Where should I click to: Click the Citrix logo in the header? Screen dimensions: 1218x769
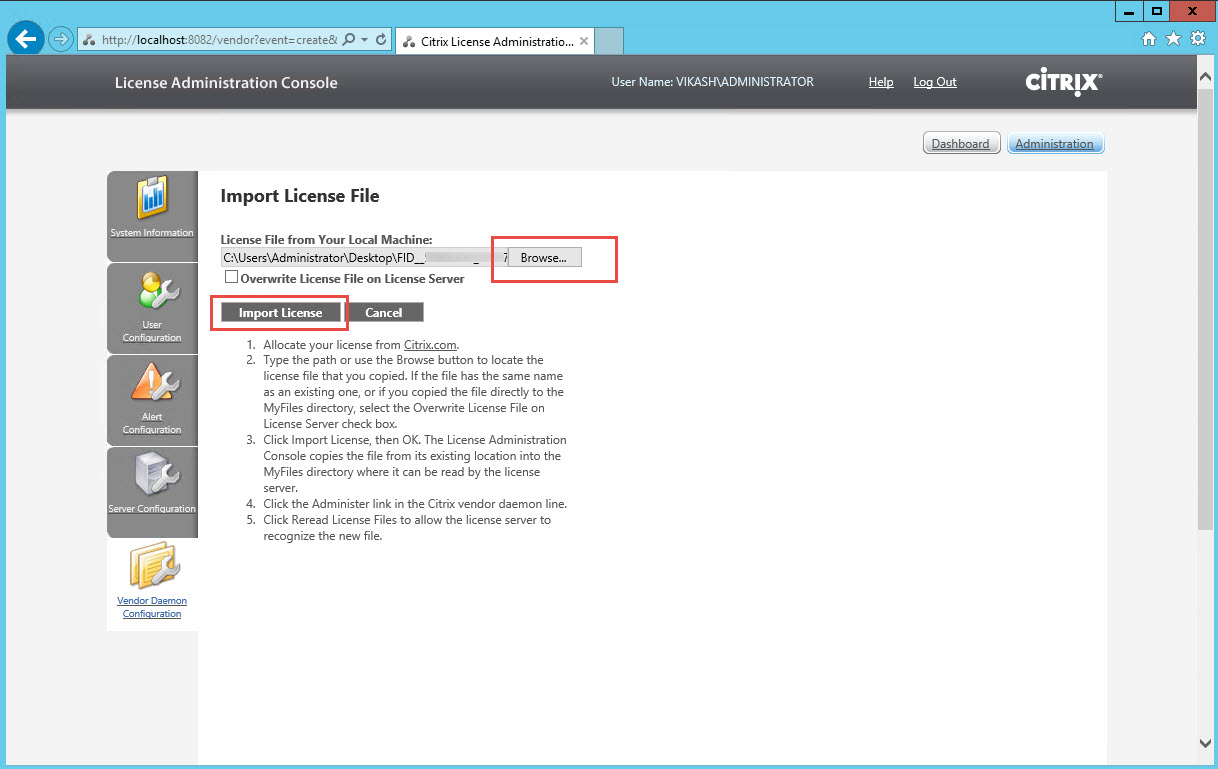(x=1063, y=82)
